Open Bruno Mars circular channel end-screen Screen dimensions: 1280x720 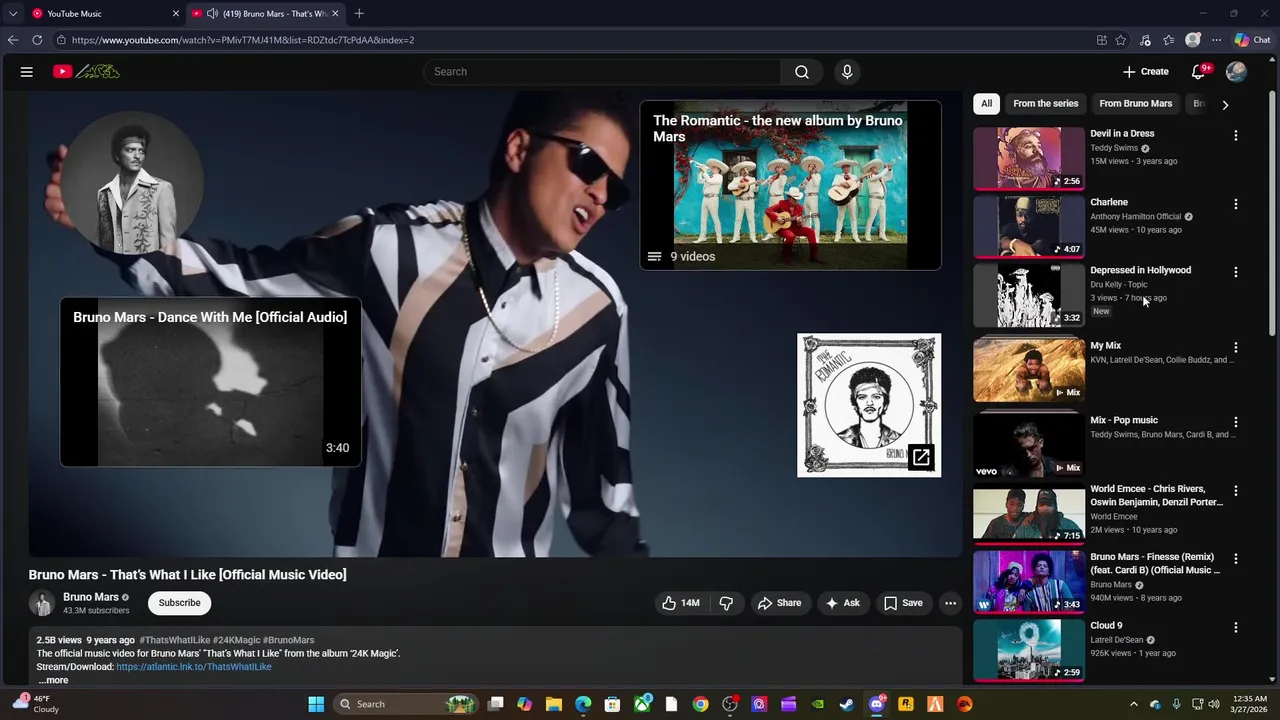pos(133,182)
